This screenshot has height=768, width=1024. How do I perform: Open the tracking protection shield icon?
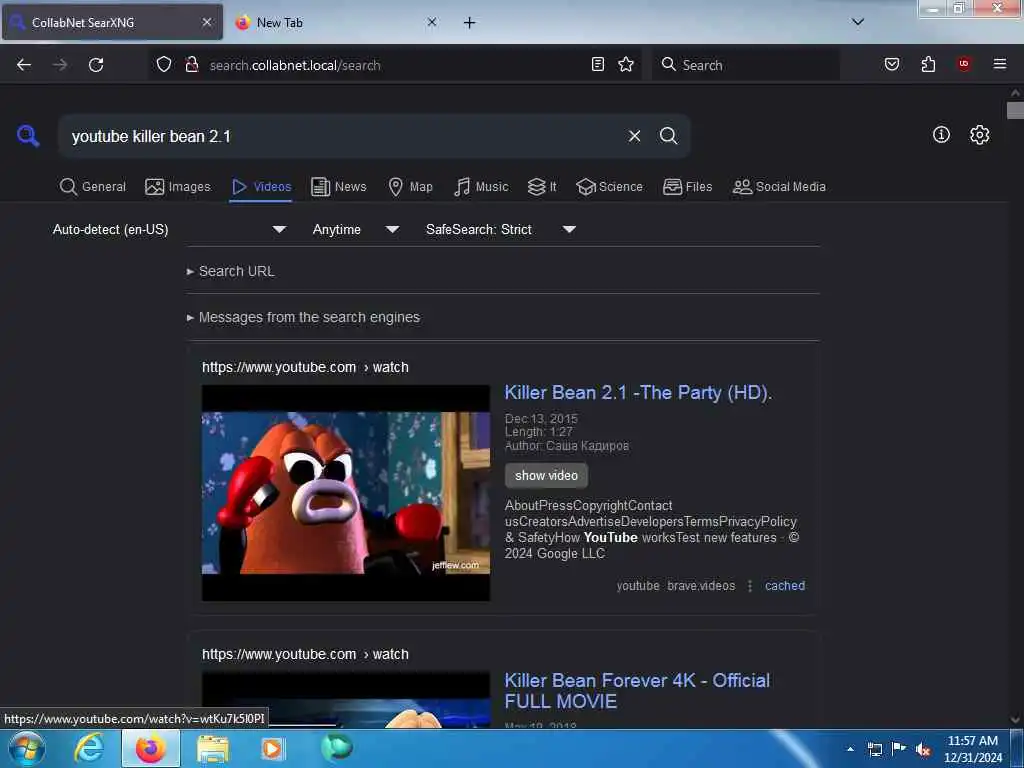(x=164, y=64)
